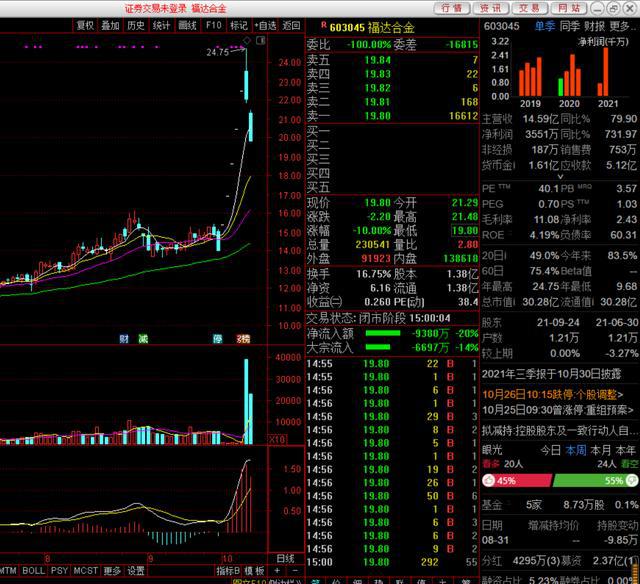This screenshot has height=584, width=640.
Task: Open 叠加 overlay option
Action: pyautogui.click(x=110, y=26)
